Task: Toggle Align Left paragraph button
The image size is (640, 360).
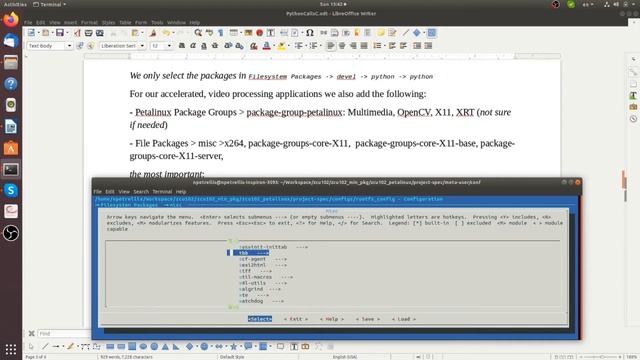Action: pos(331,46)
